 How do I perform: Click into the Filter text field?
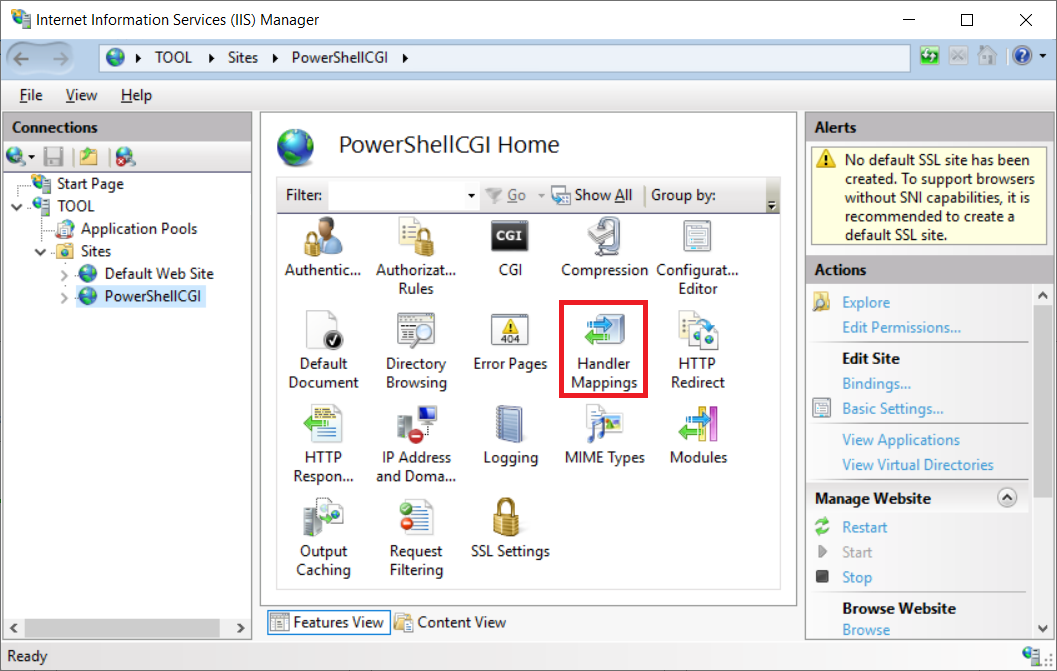396,196
